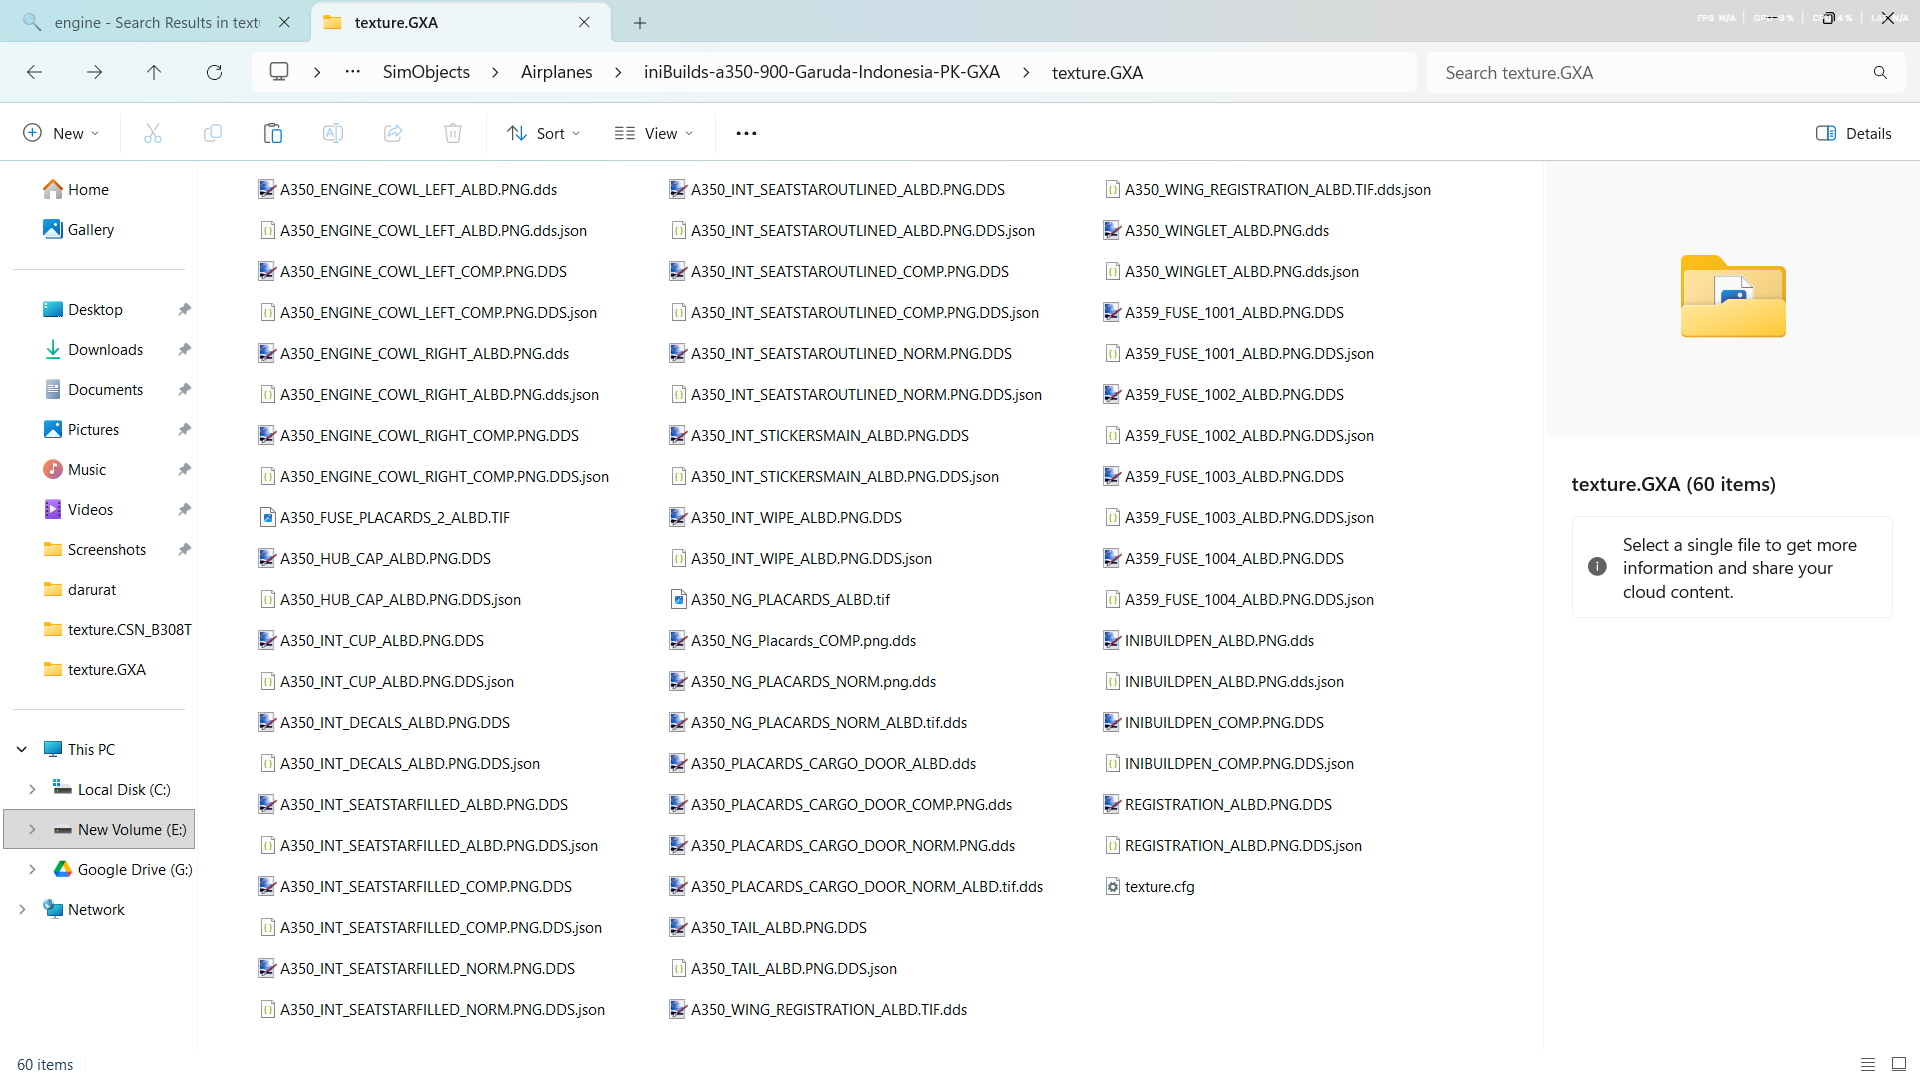
Task: Select the texture.cfg file
Action: point(1159,886)
